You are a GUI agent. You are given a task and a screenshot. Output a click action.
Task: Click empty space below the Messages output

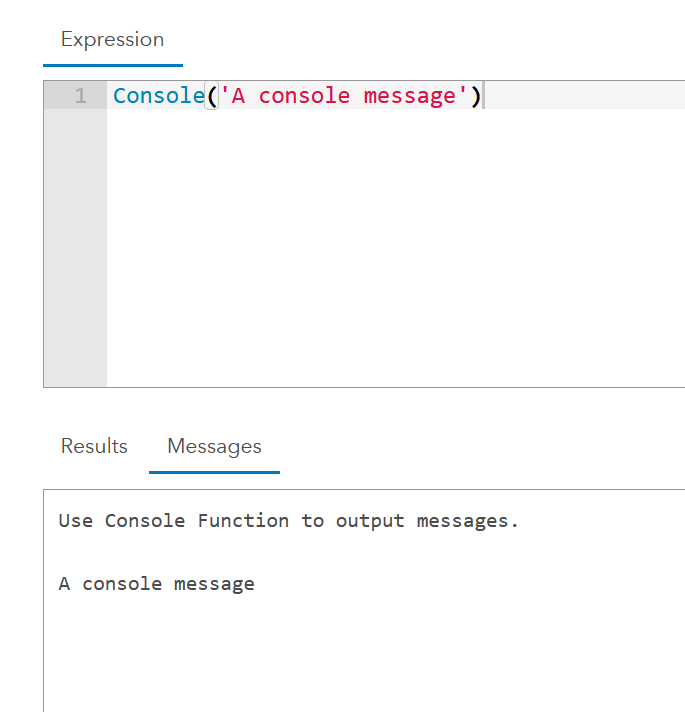(360, 660)
